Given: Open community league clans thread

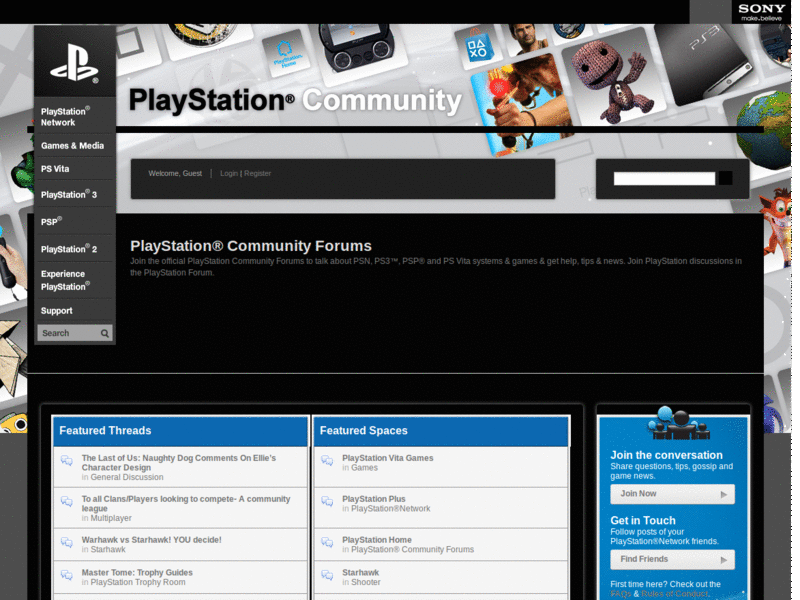Looking at the screenshot, I should pyautogui.click(x=186, y=504).
